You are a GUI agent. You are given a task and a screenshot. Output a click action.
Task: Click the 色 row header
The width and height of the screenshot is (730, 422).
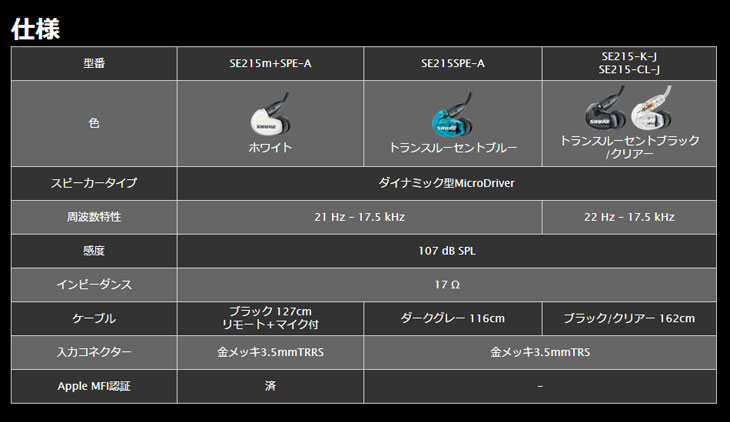click(94, 123)
